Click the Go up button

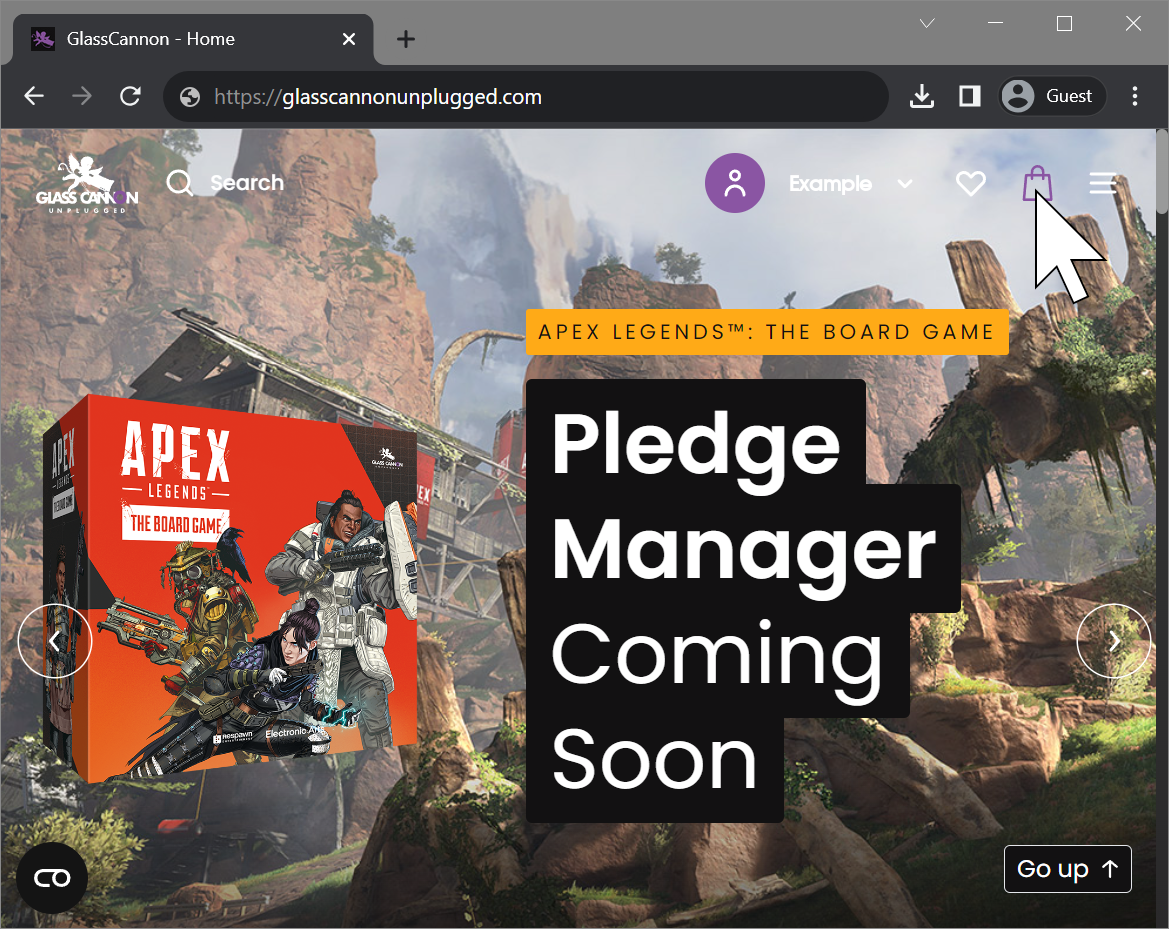point(1067,869)
